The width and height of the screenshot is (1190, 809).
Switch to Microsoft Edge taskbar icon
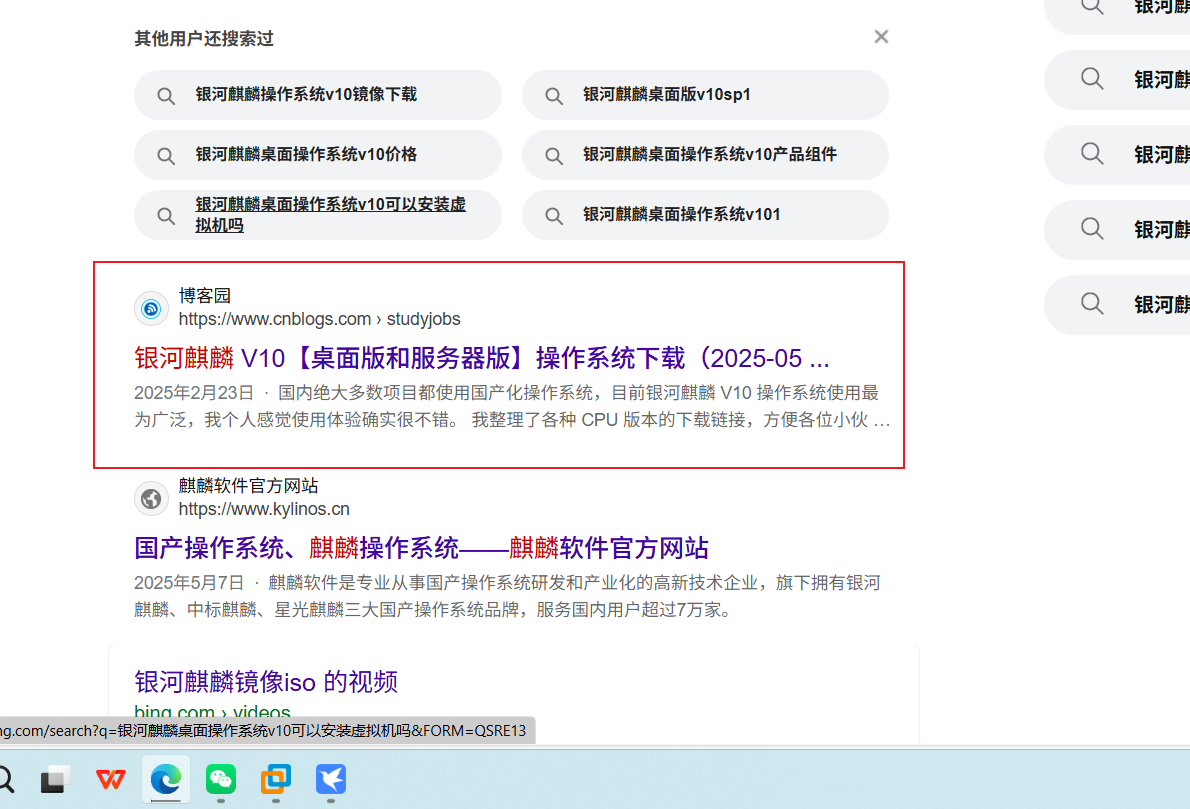click(x=165, y=779)
